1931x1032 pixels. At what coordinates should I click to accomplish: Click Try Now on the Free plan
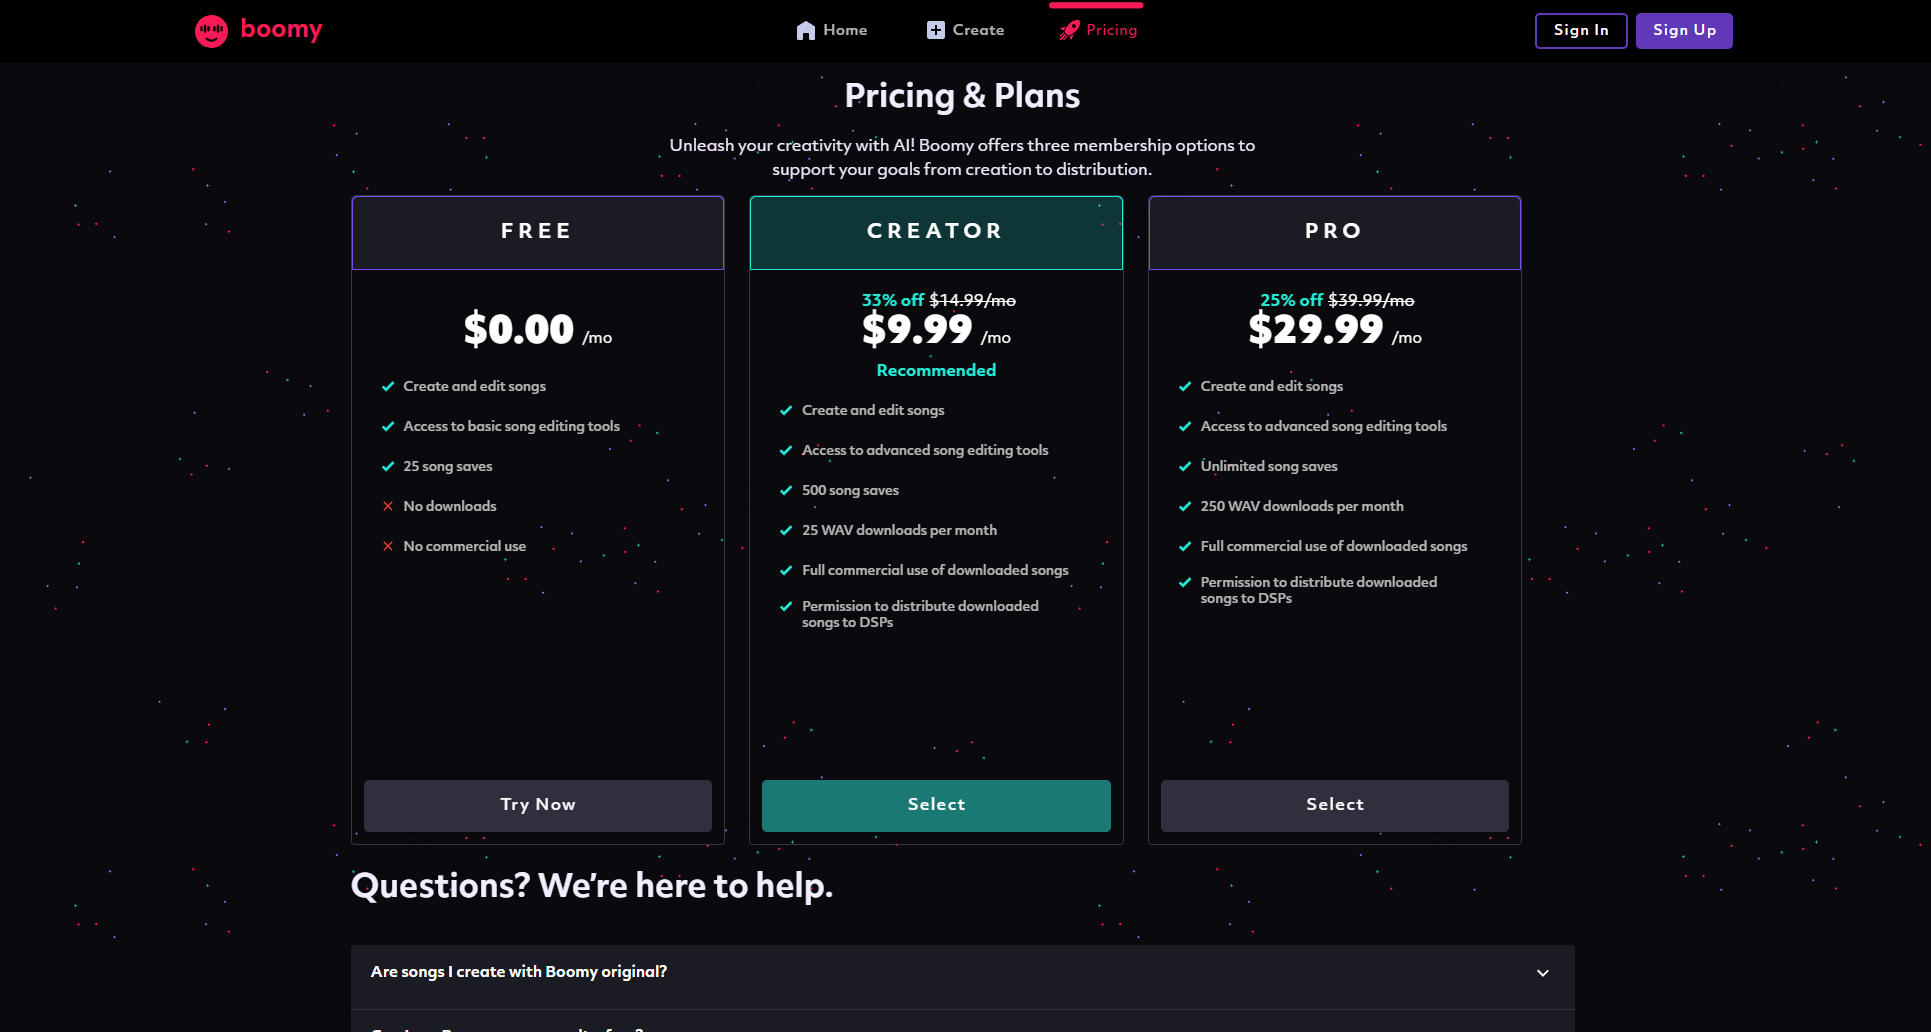point(538,805)
